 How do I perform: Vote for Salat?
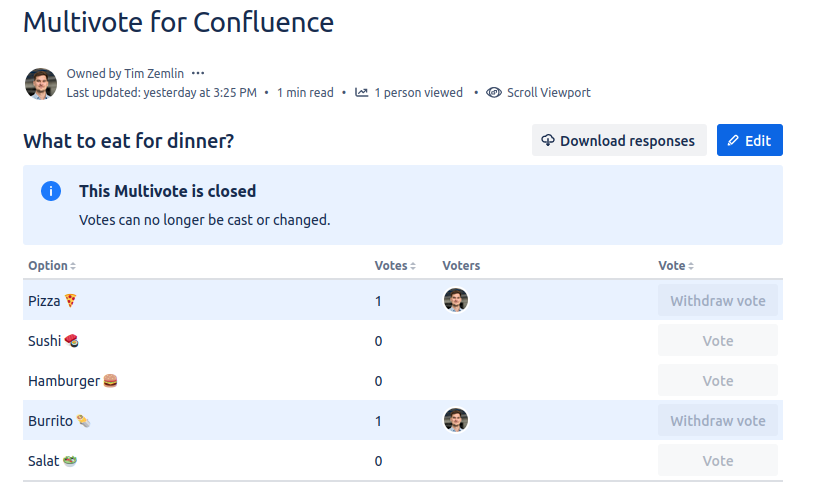[x=717, y=461]
